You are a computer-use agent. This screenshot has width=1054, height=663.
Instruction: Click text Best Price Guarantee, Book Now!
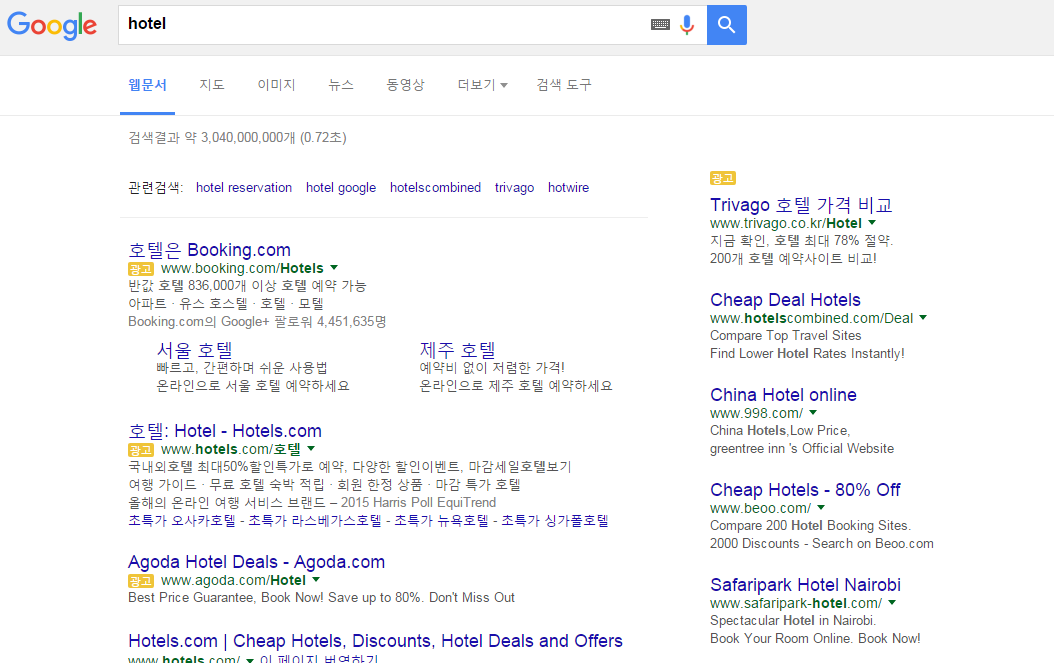(x=226, y=598)
